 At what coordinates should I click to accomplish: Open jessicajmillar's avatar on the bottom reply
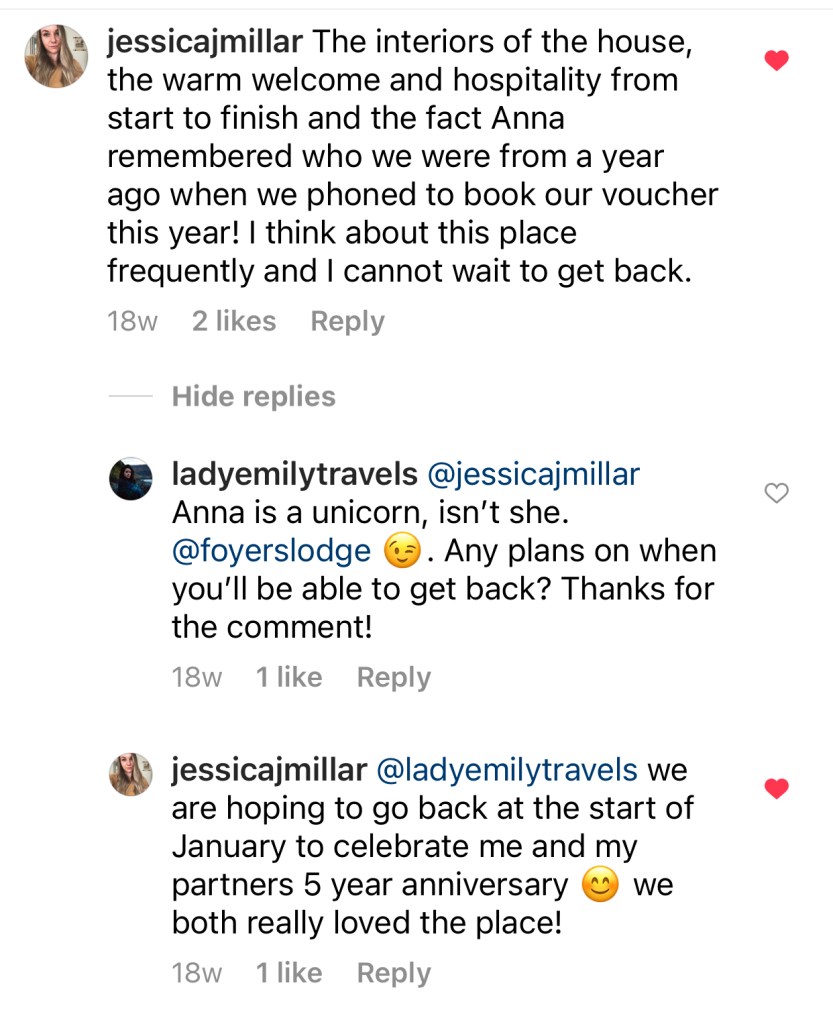(131, 774)
